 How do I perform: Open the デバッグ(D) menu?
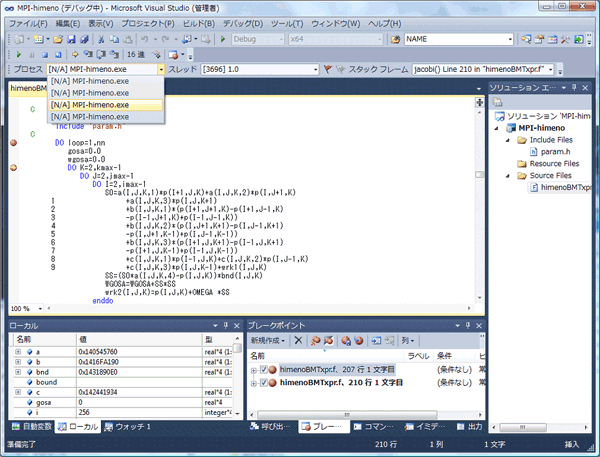243,24
